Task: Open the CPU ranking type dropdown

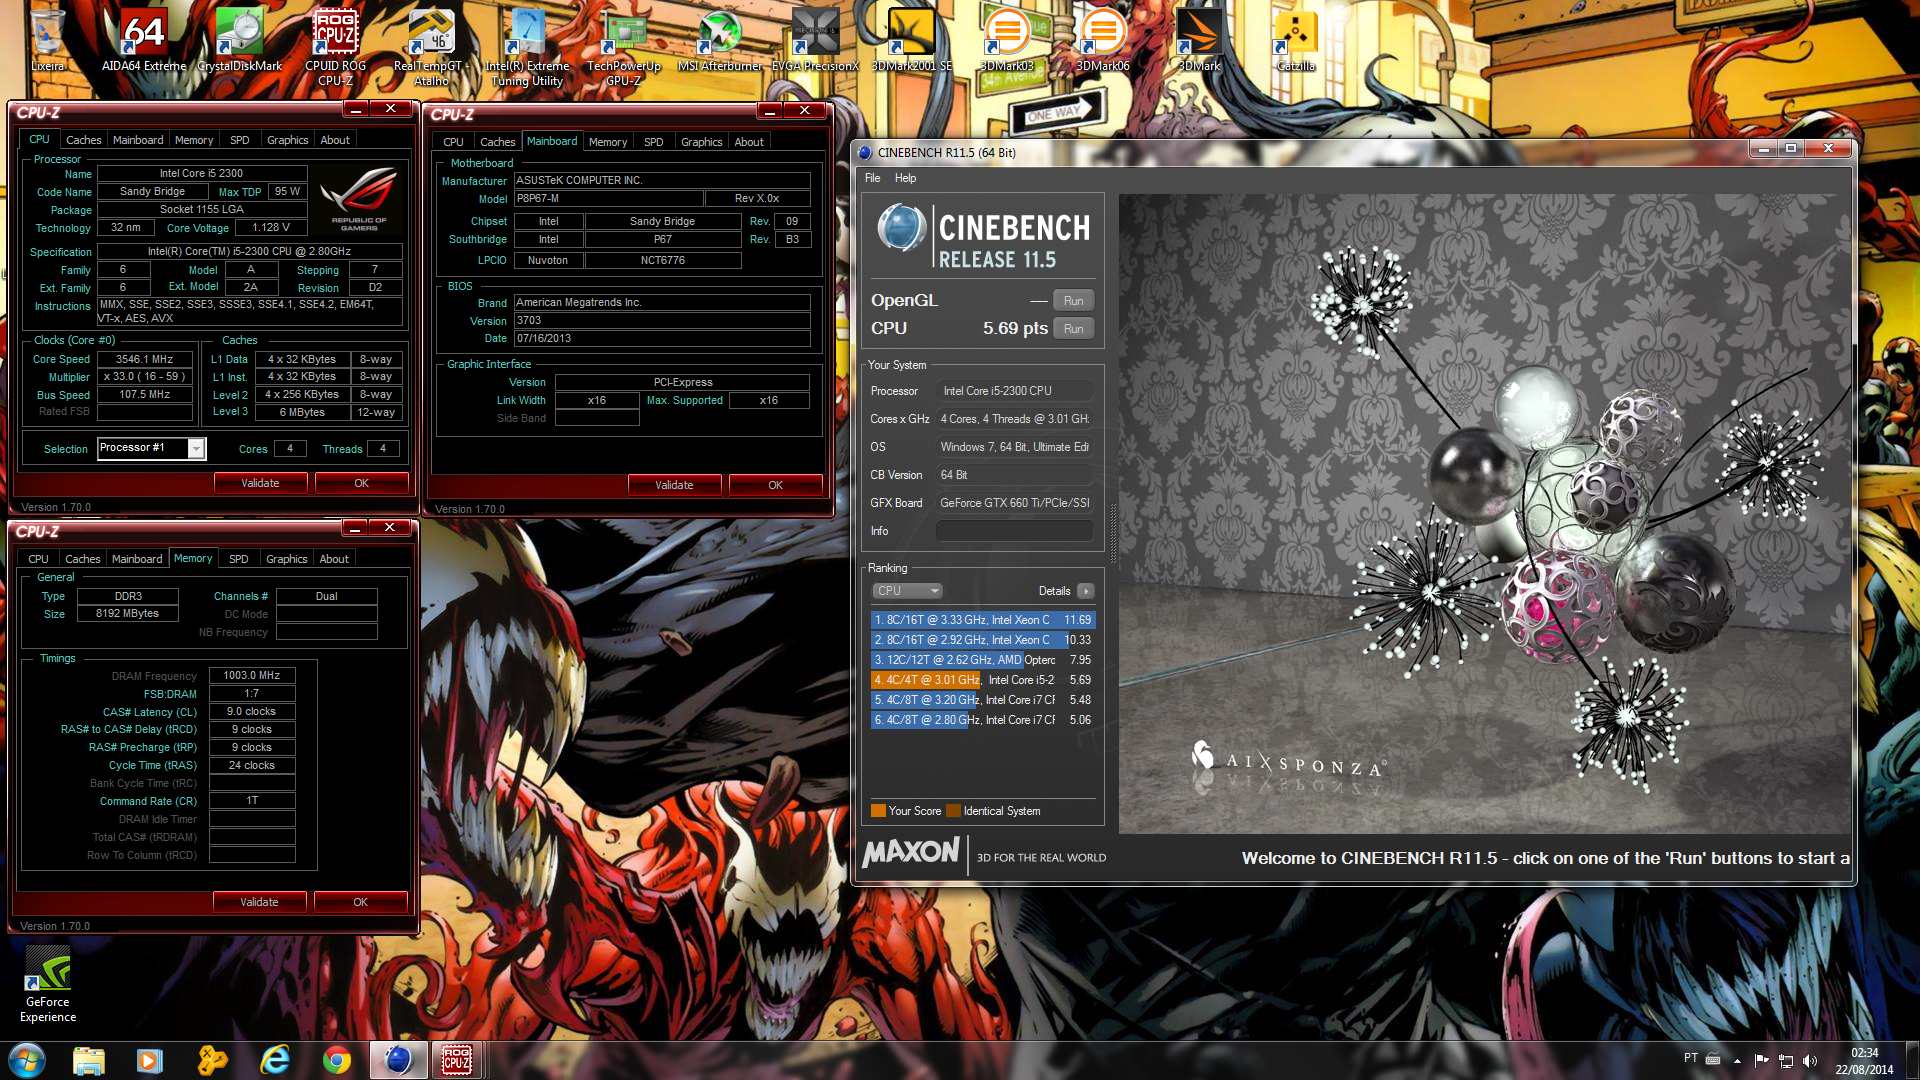Action: (x=907, y=591)
